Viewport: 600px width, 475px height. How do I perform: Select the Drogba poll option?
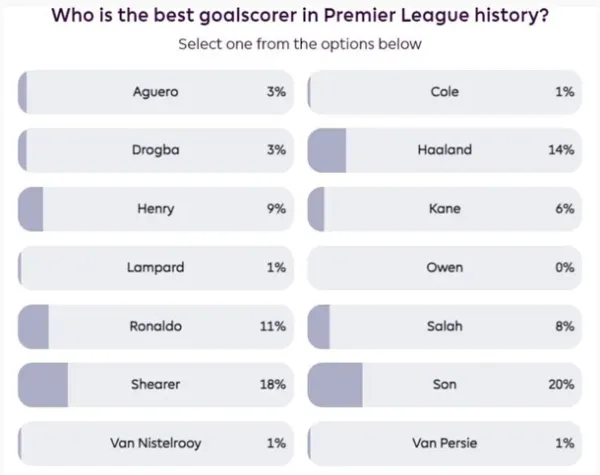coord(154,150)
